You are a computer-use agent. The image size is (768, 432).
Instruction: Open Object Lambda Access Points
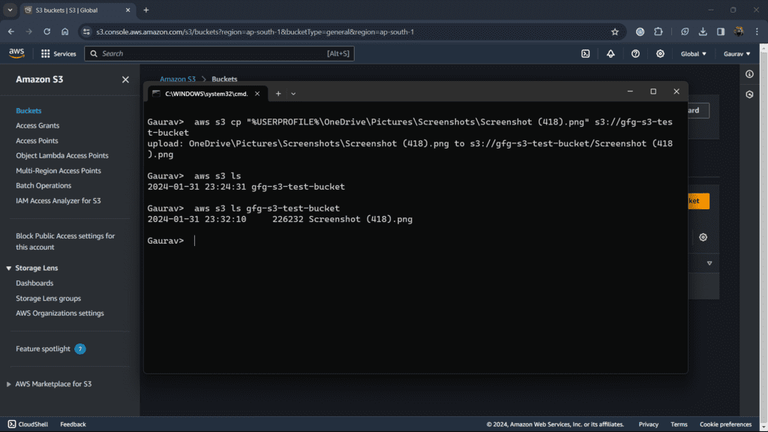62,155
